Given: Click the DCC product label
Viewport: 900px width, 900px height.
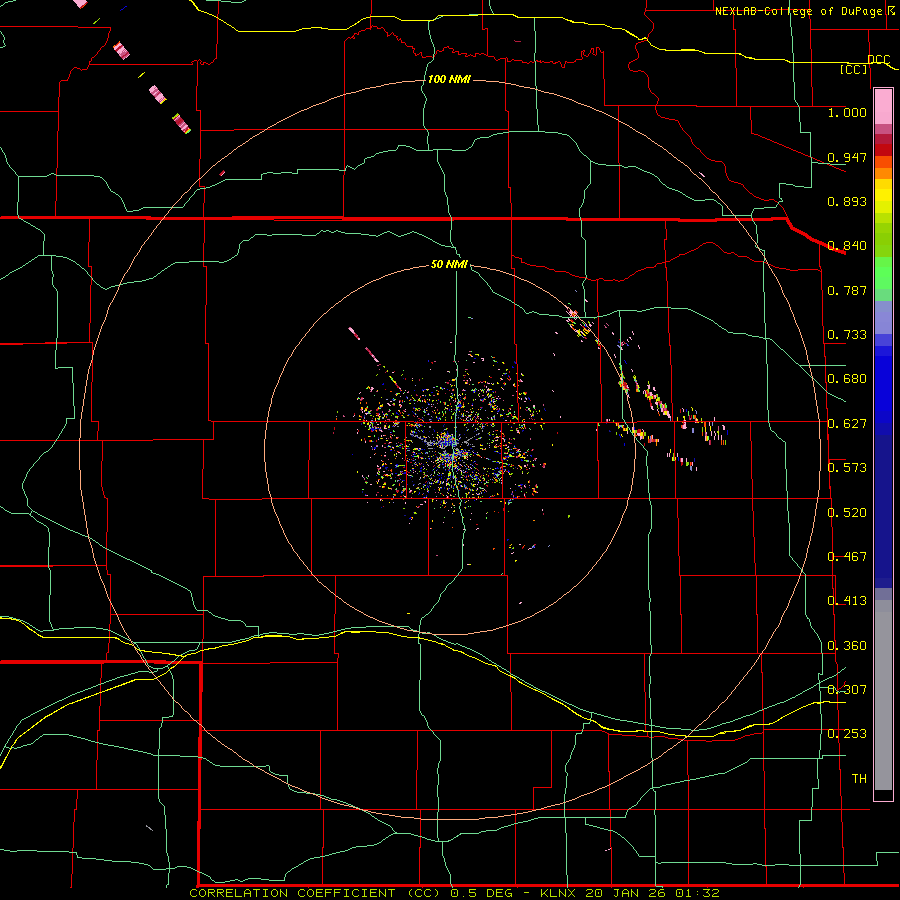Looking at the screenshot, I should tap(878, 60).
